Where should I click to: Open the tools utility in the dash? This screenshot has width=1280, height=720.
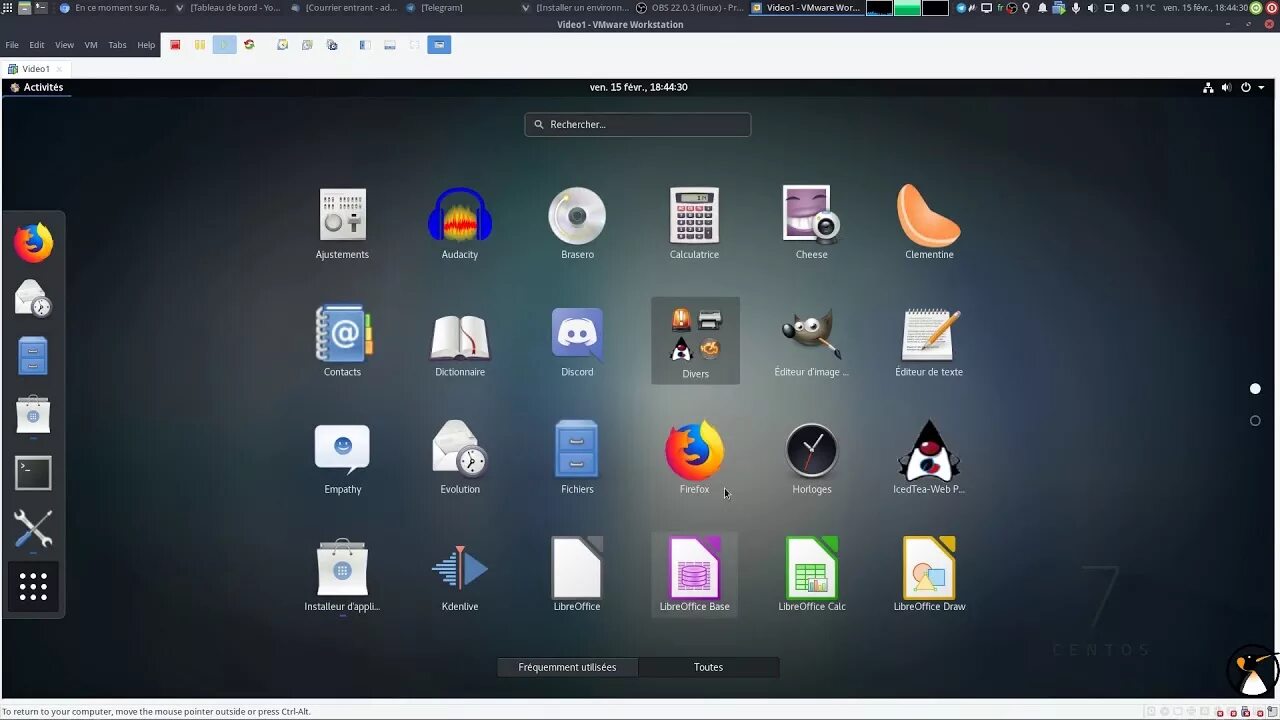pos(33,528)
